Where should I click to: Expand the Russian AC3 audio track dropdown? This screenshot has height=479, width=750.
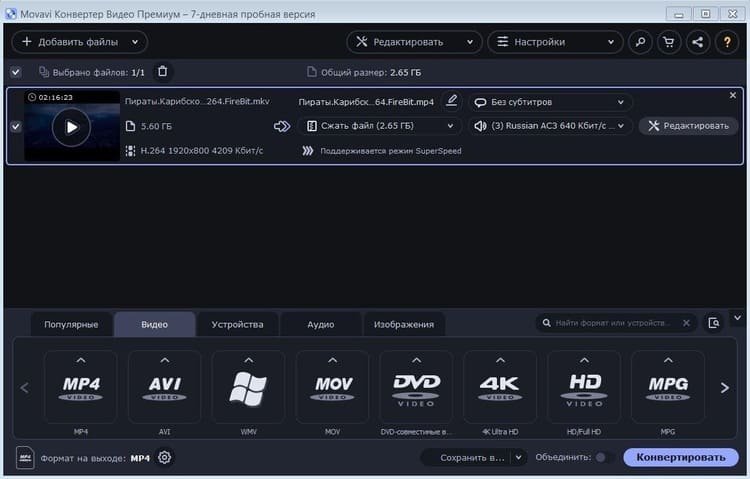(x=550, y=126)
